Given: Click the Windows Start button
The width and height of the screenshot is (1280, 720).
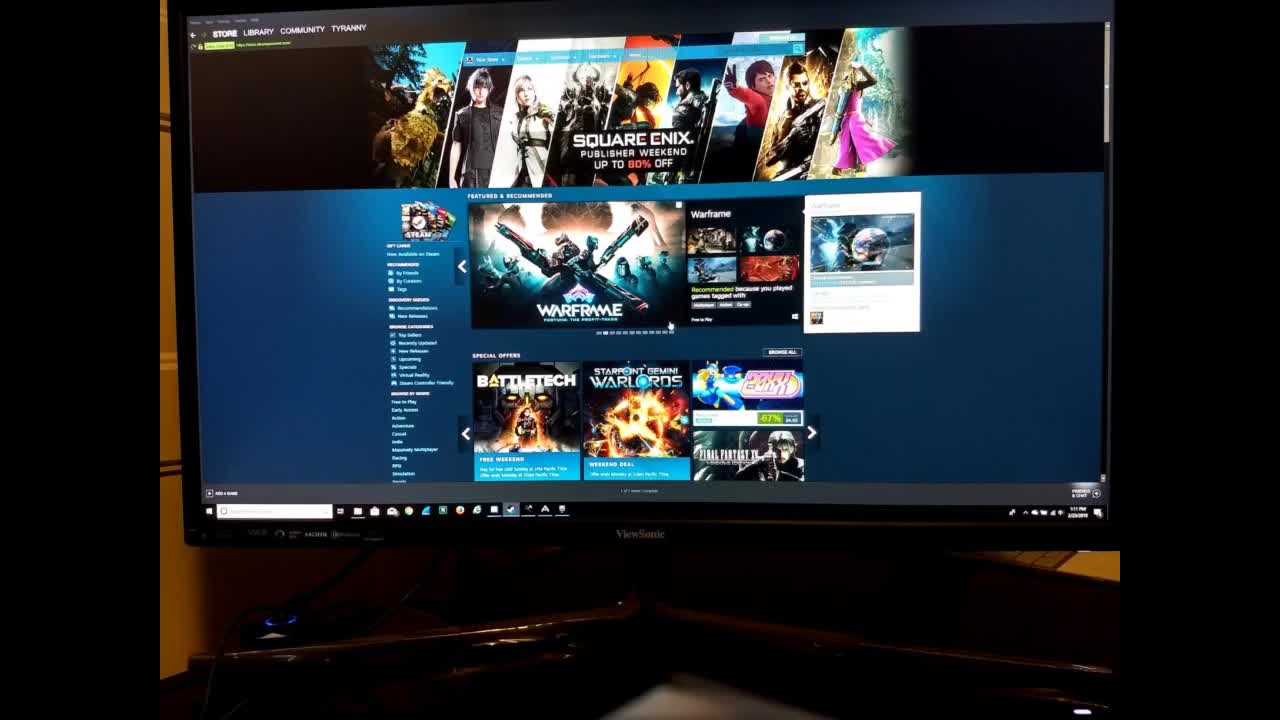Looking at the screenshot, I should 209,511.
